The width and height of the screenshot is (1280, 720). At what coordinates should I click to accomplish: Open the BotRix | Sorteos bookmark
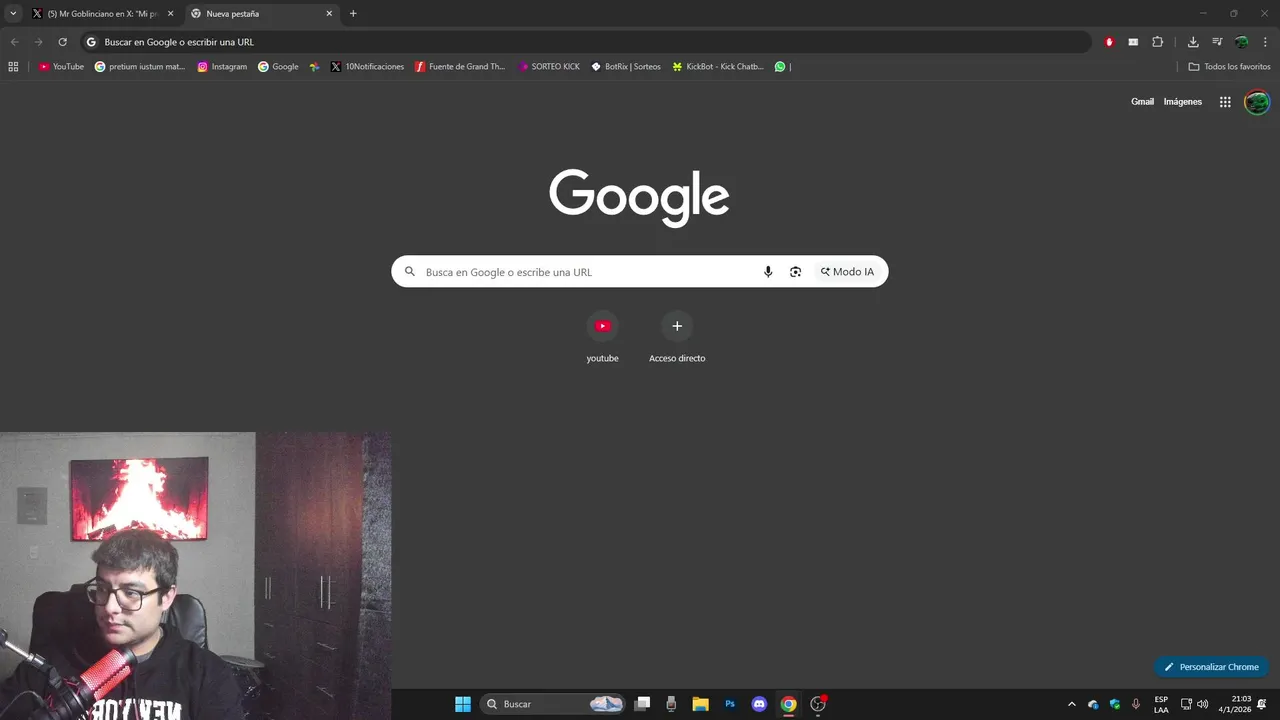coord(625,67)
